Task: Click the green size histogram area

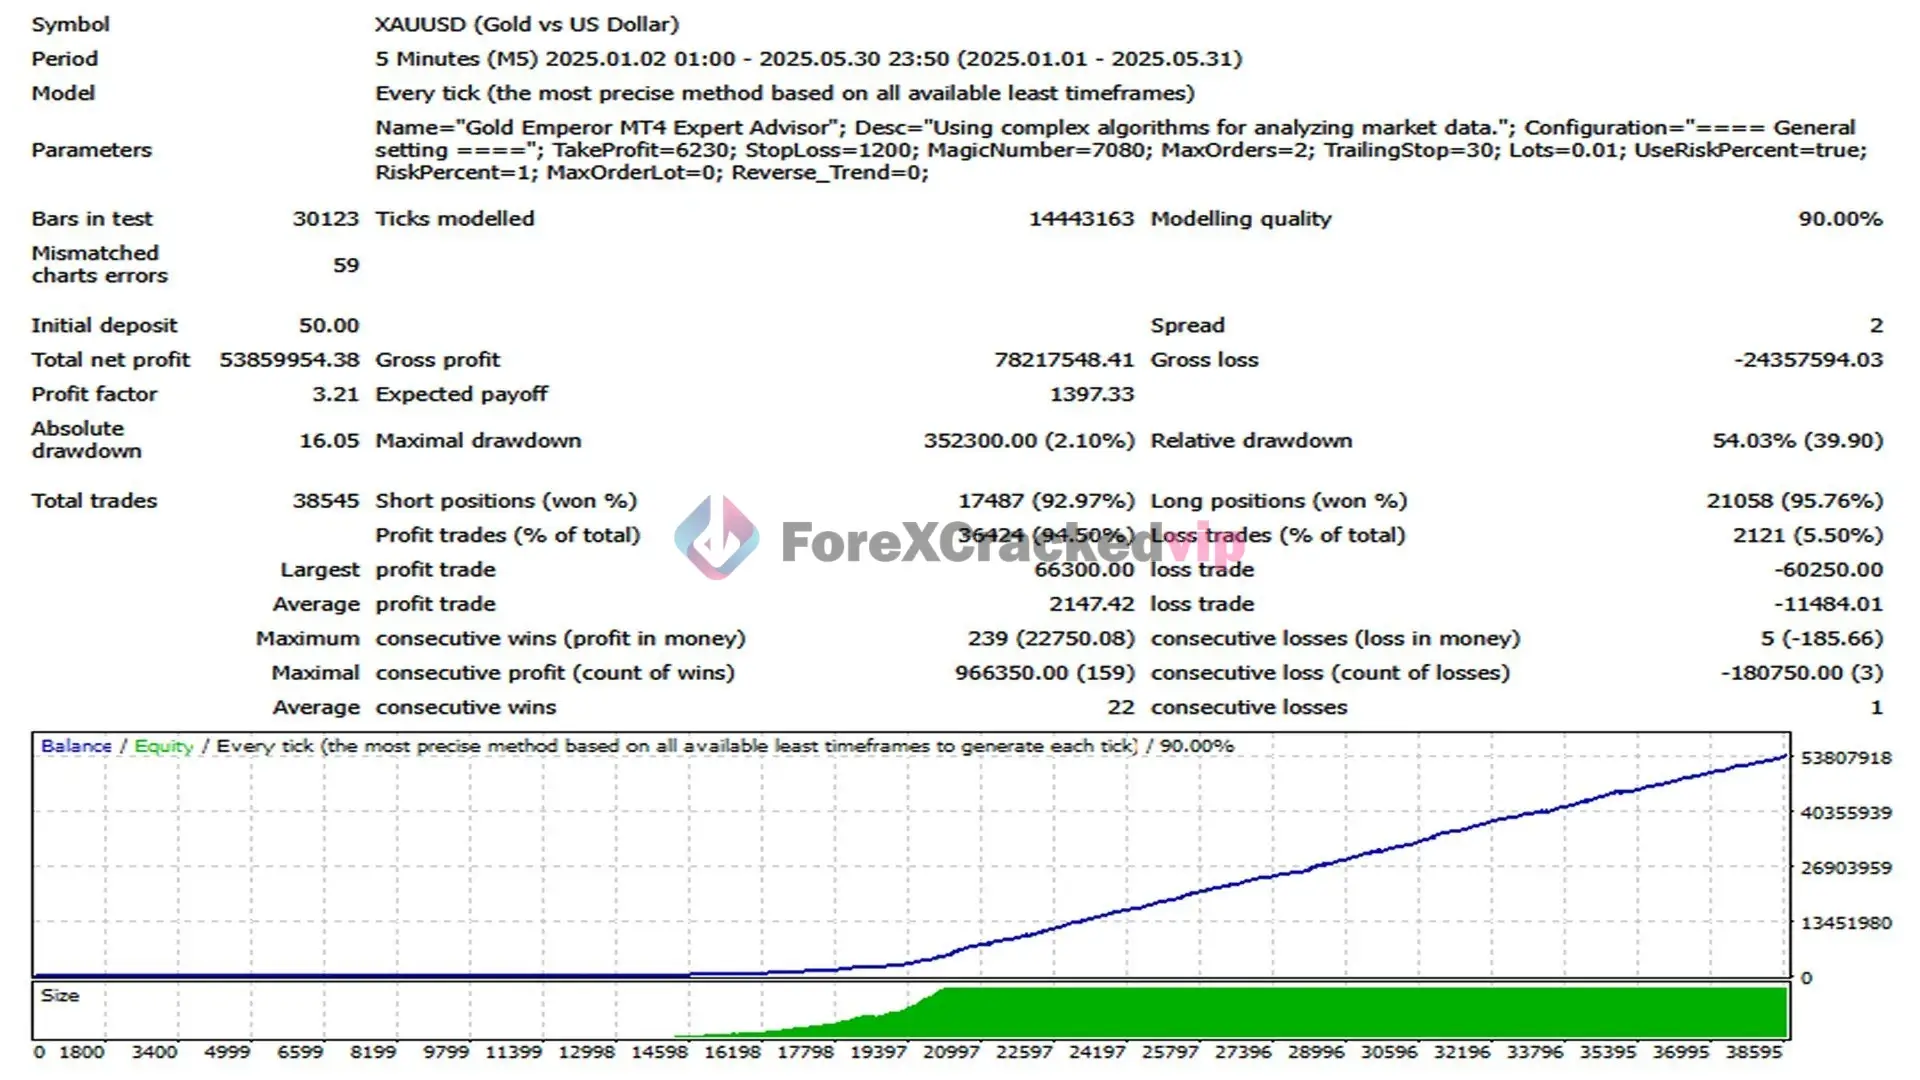Action: coord(1360,1012)
